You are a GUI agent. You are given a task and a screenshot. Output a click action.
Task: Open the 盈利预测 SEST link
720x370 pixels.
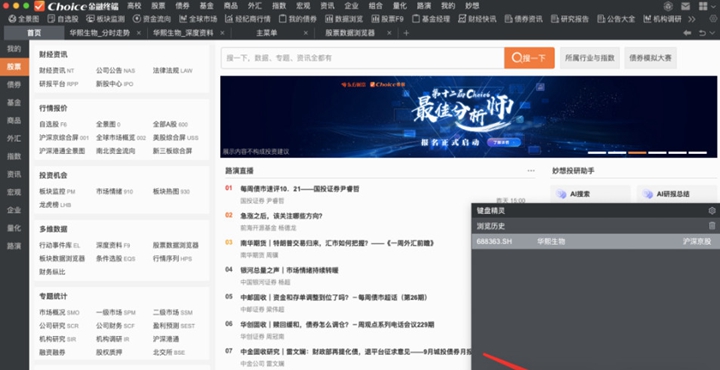pos(174,325)
